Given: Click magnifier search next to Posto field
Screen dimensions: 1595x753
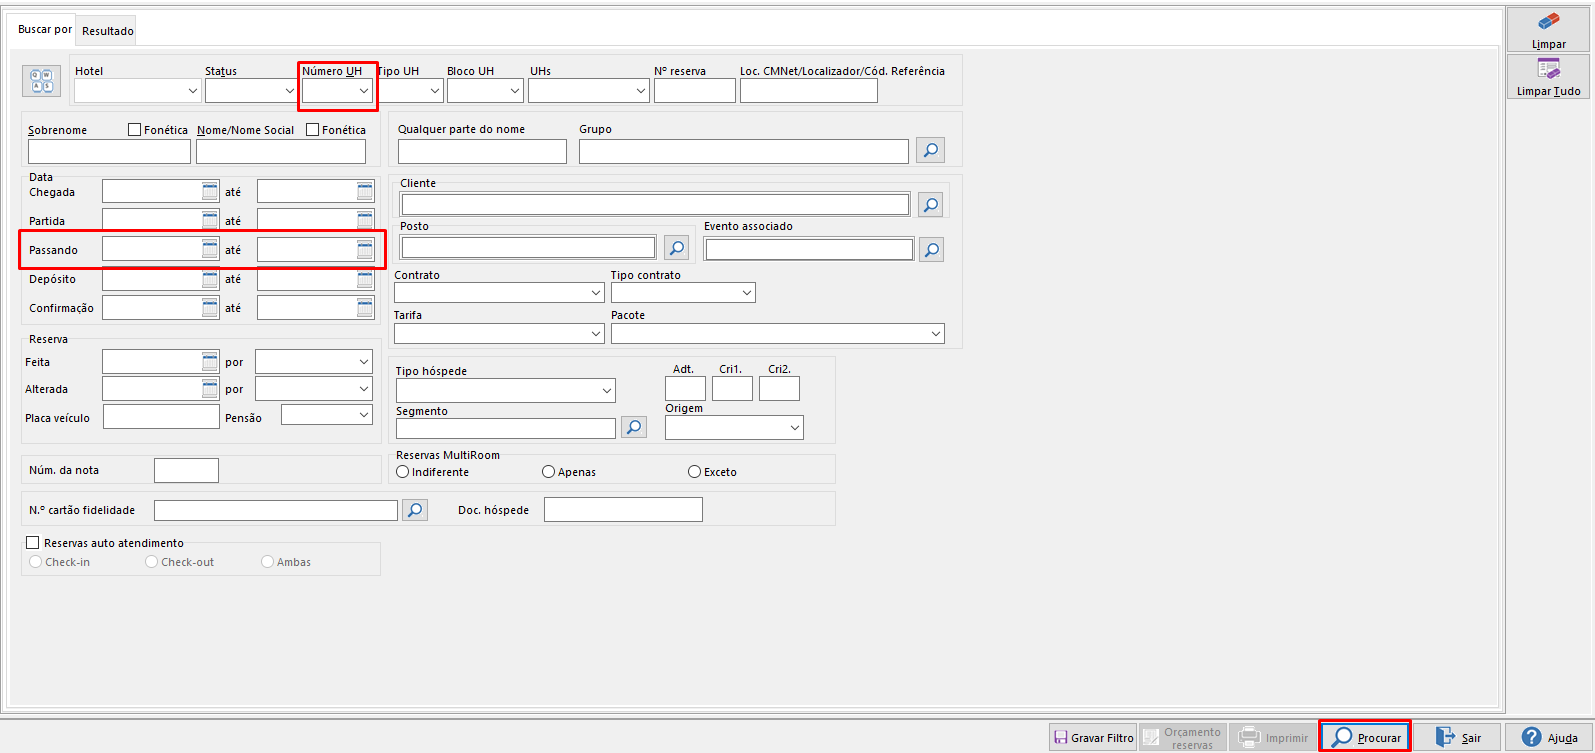Looking at the screenshot, I should tap(676, 247).
